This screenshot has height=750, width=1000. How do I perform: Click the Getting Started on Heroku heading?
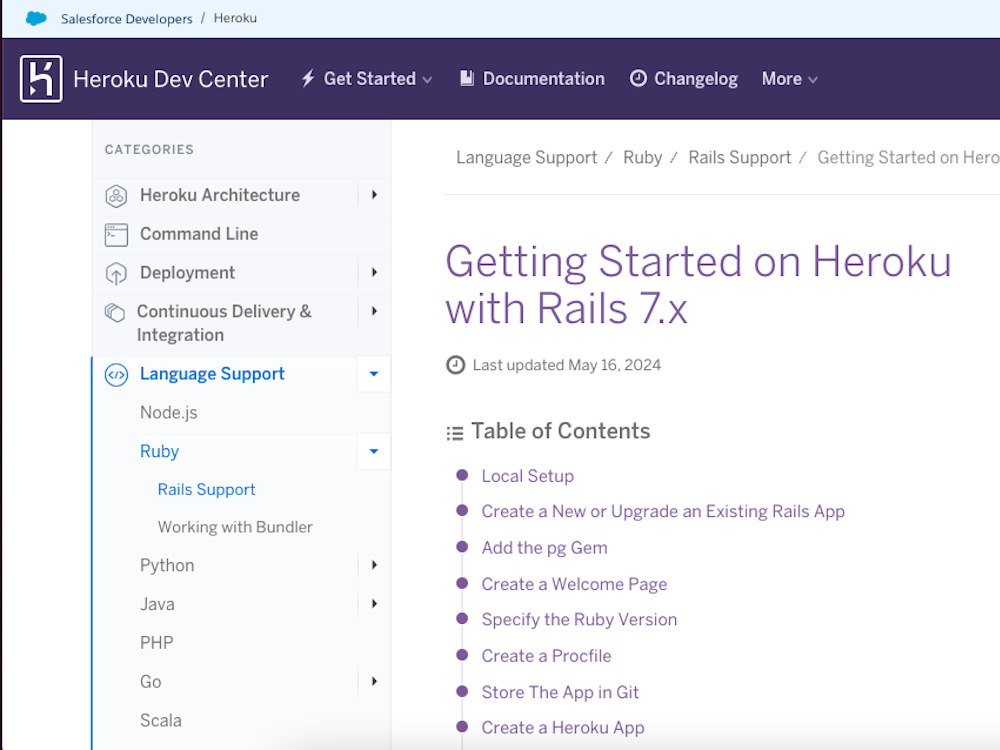tap(698, 285)
